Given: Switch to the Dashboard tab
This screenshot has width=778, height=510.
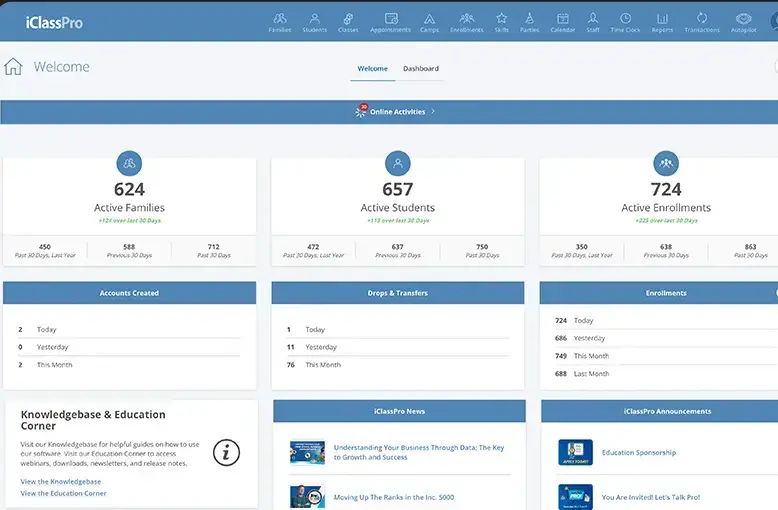Looking at the screenshot, I should pyautogui.click(x=421, y=68).
